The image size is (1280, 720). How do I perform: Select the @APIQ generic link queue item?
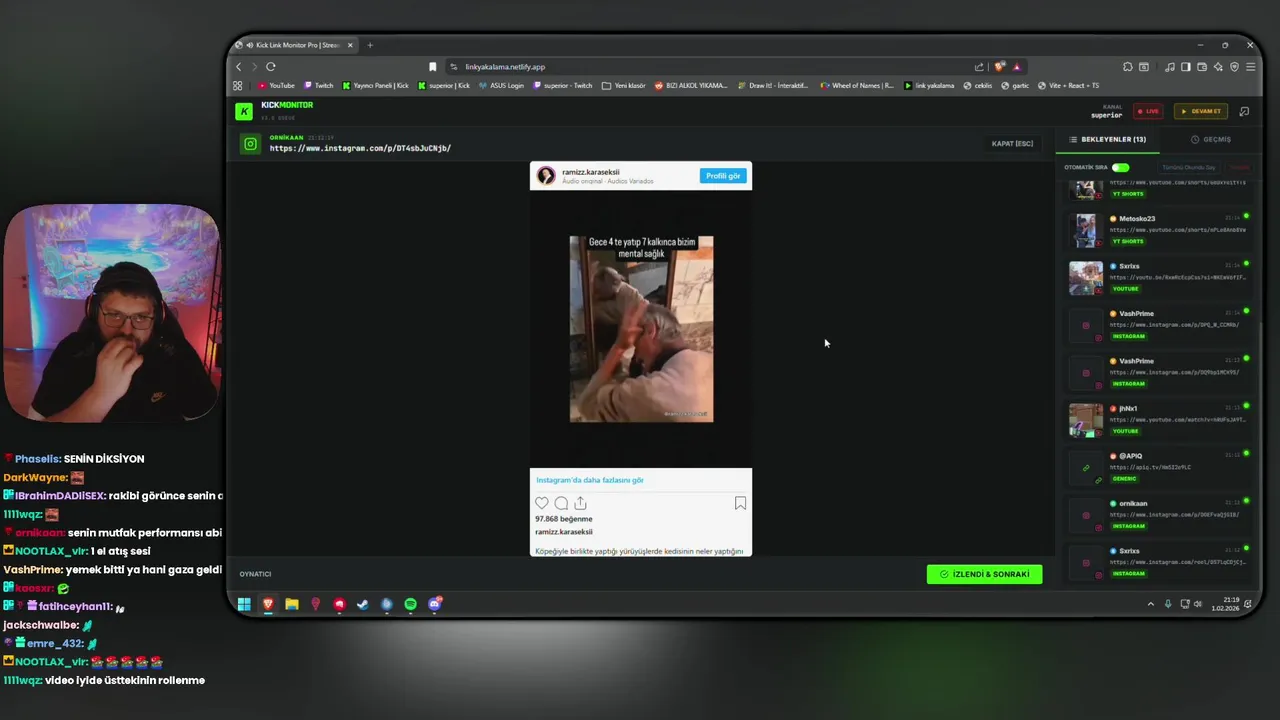[x=1160, y=467]
